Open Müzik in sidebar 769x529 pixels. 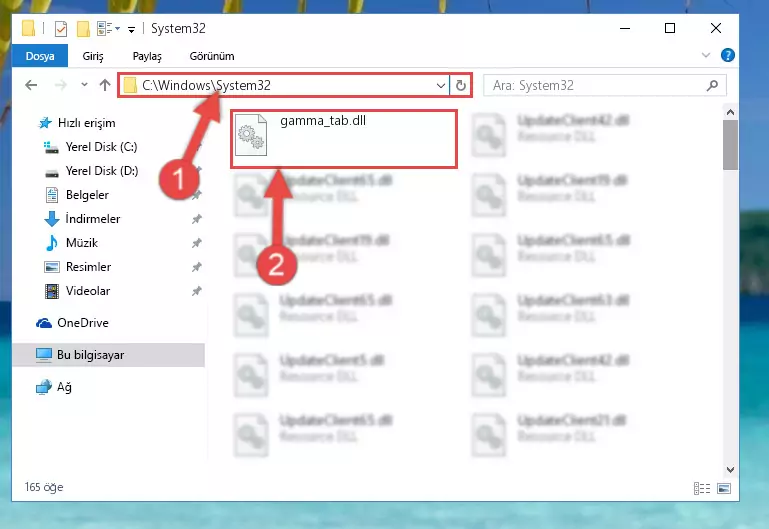pyautogui.click(x=82, y=243)
